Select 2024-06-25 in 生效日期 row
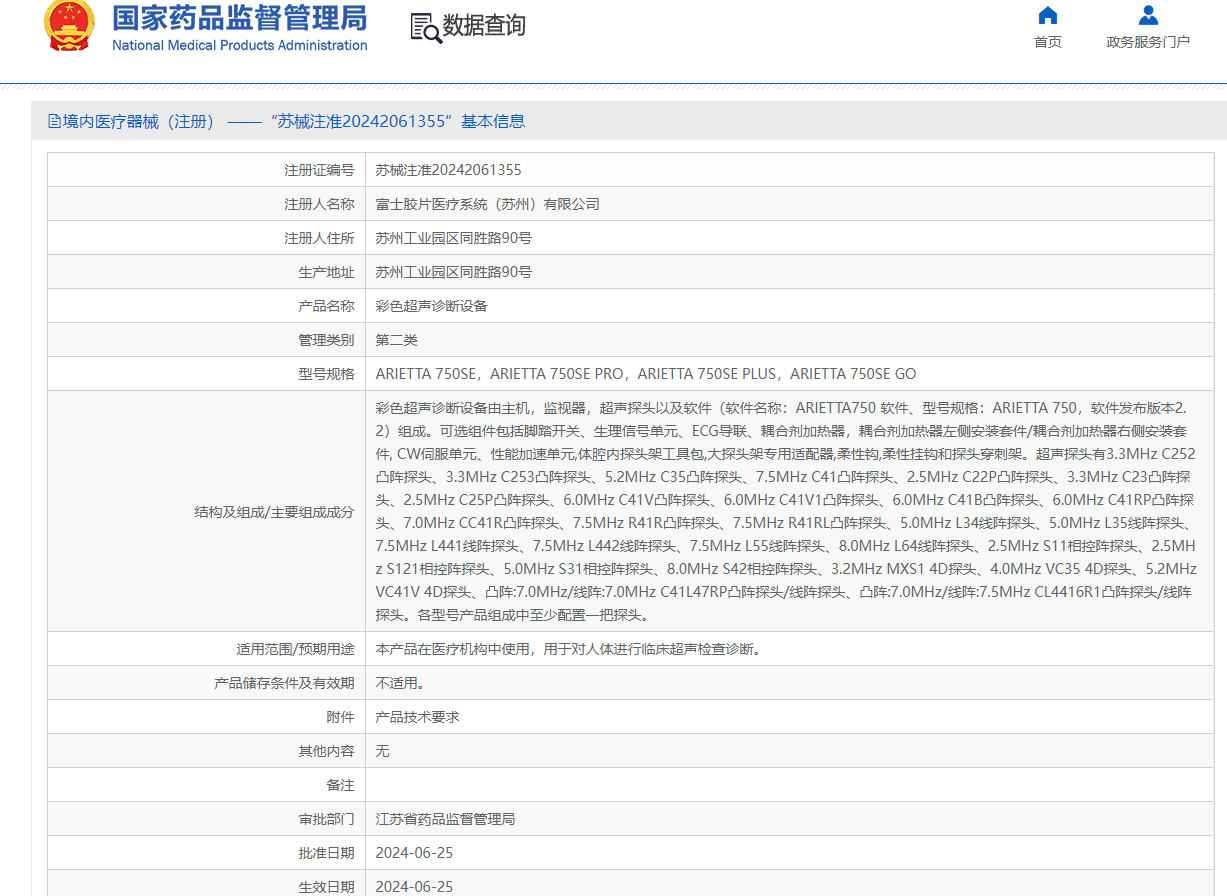 (414, 887)
